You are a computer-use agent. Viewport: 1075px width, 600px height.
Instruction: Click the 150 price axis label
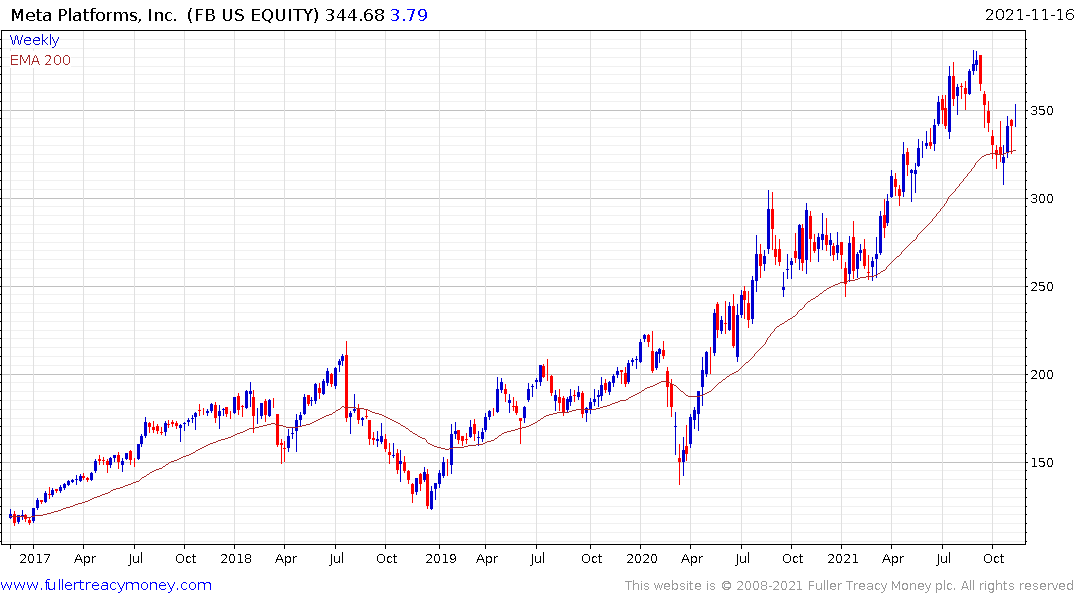[x=1042, y=463]
